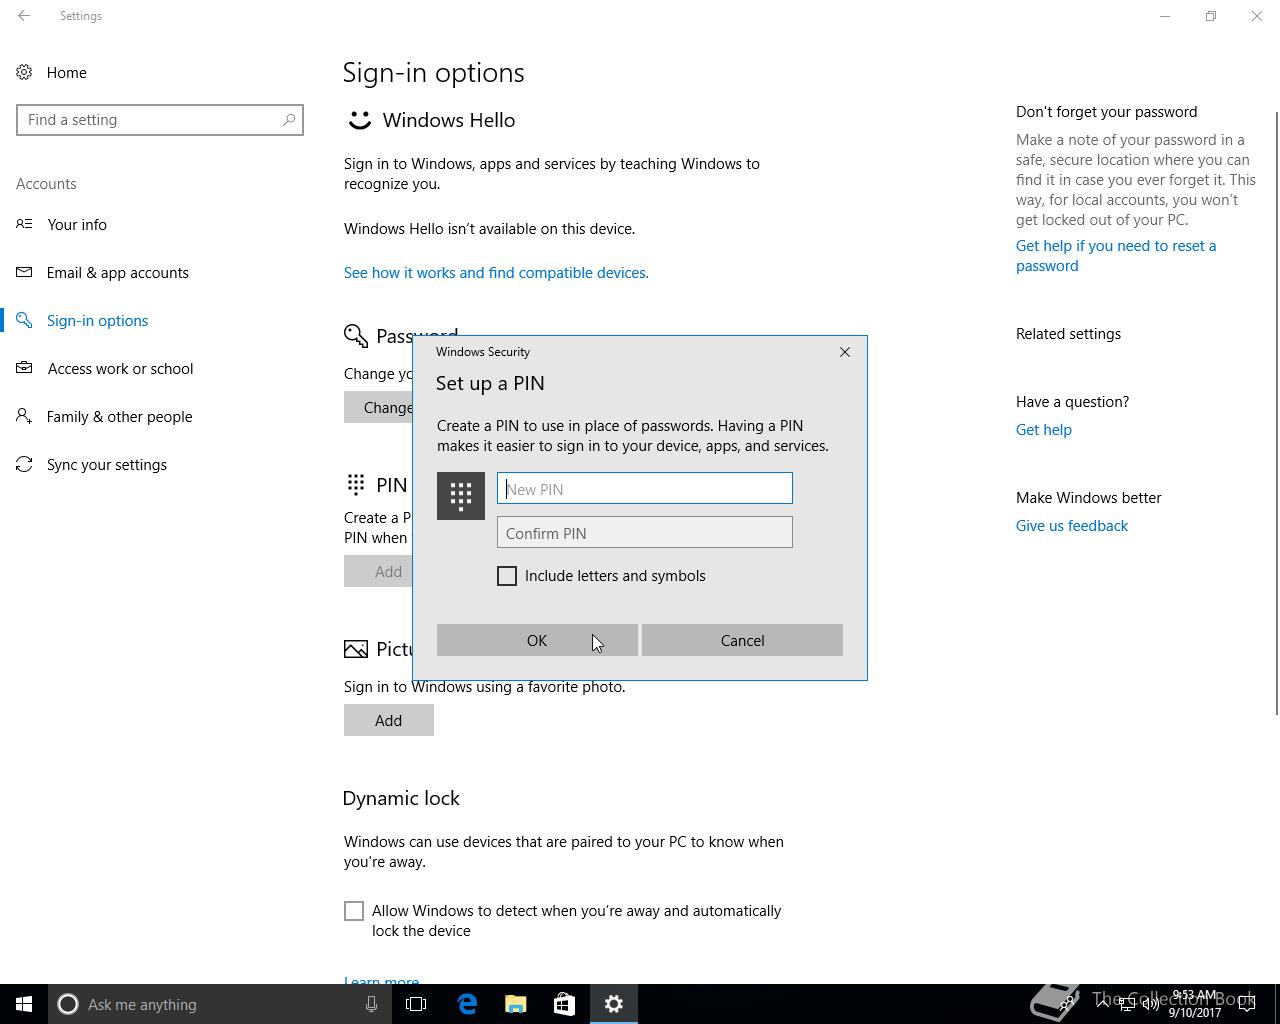Click the Picture password image icon
This screenshot has width=1280, height=1024.
pyautogui.click(x=356, y=649)
